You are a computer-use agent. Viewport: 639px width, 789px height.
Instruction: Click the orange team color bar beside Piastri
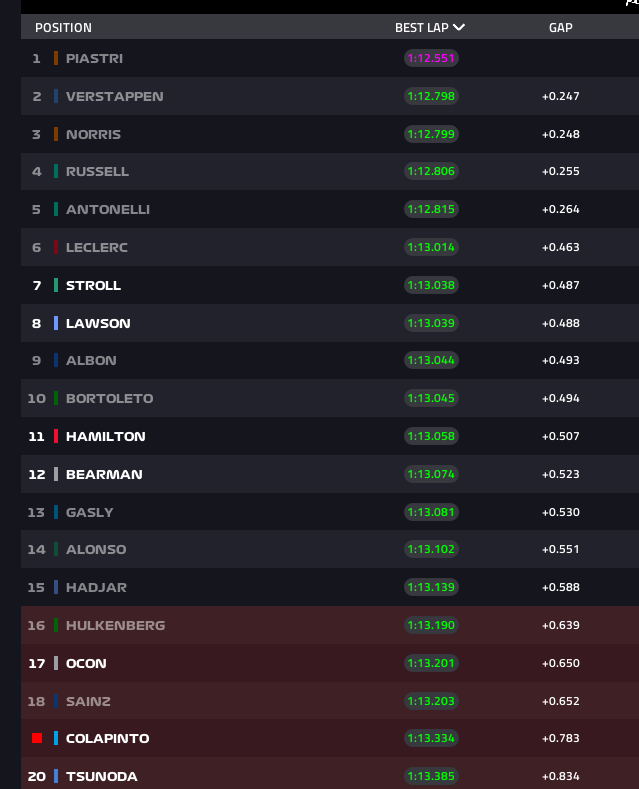pyautogui.click(x=56, y=58)
